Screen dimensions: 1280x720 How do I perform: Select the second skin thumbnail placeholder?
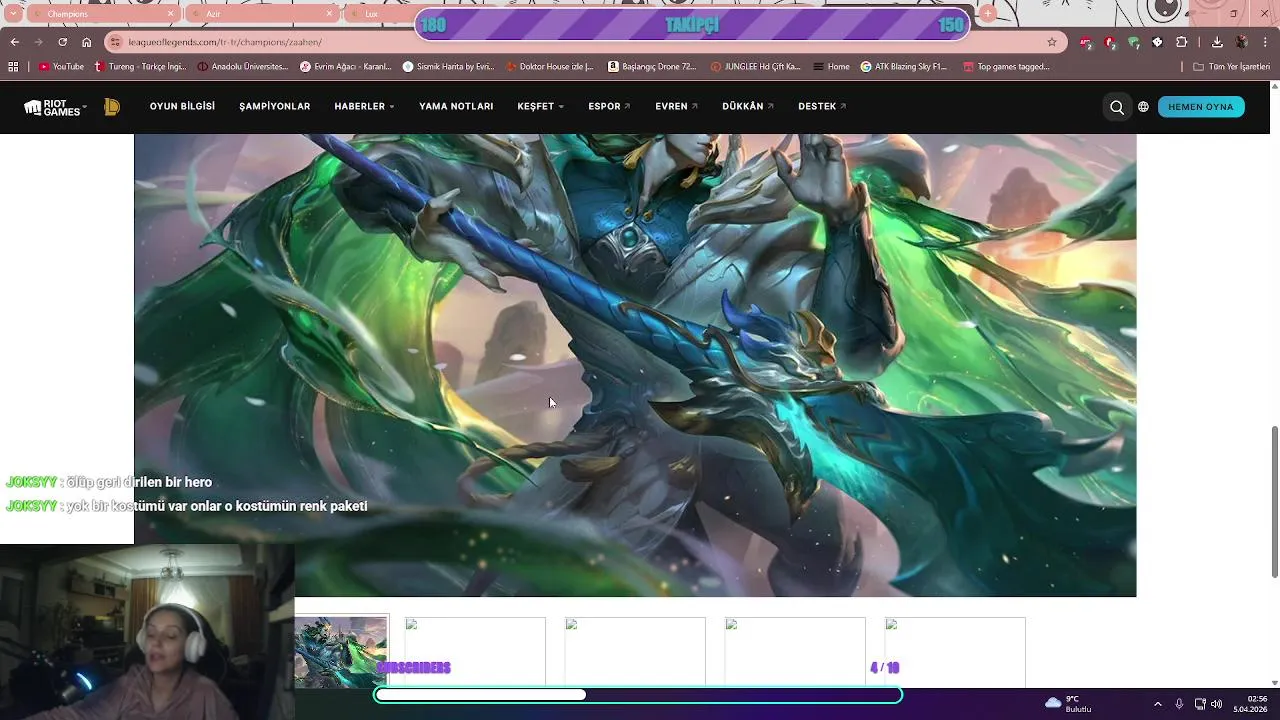[x=475, y=652]
